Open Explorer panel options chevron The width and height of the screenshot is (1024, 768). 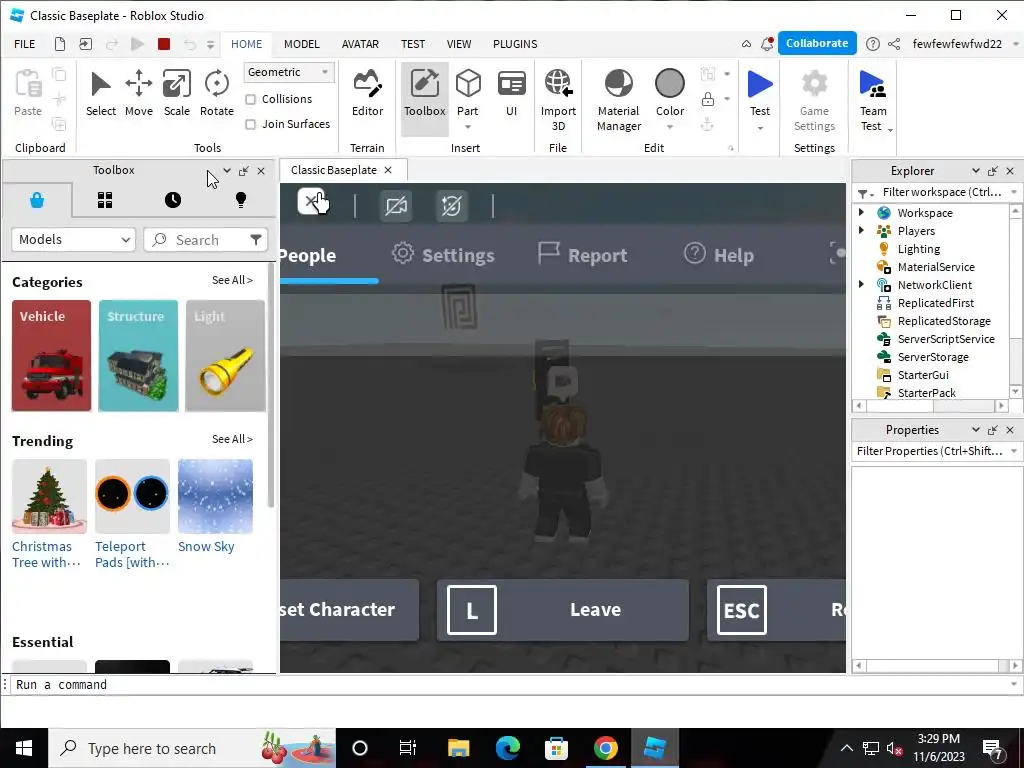click(x=975, y=170)
